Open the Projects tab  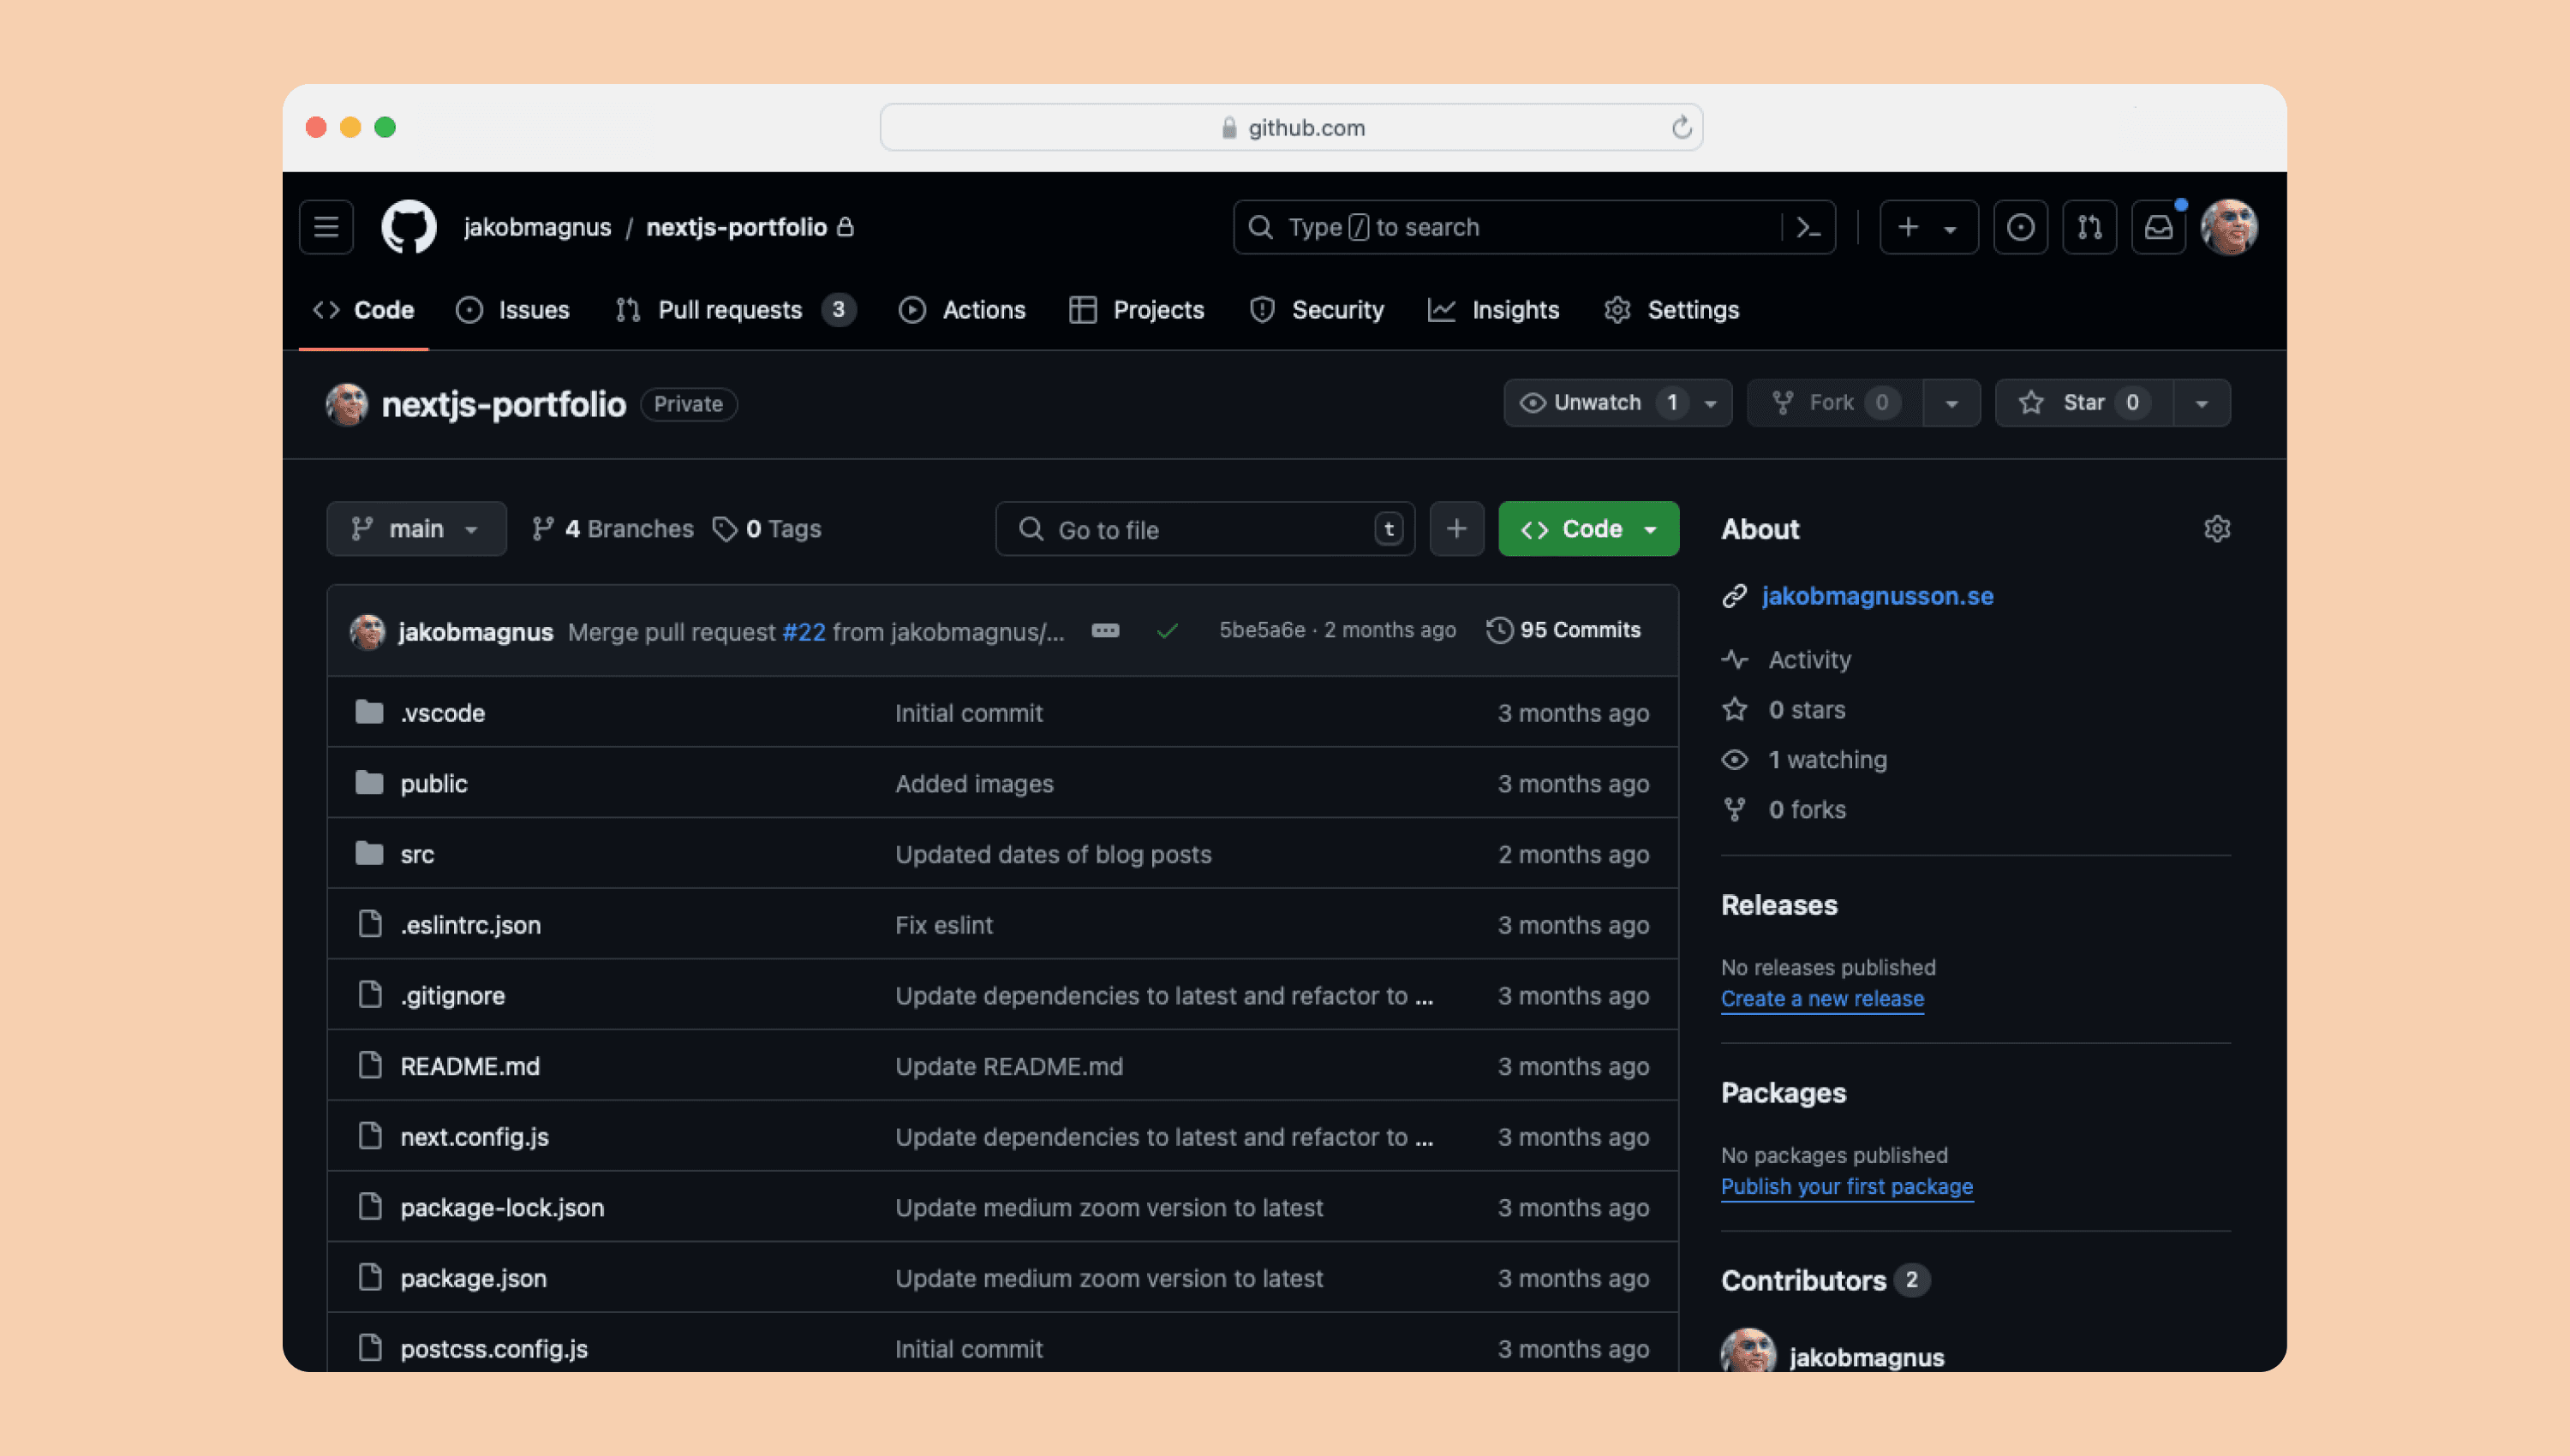[1137, 310]
